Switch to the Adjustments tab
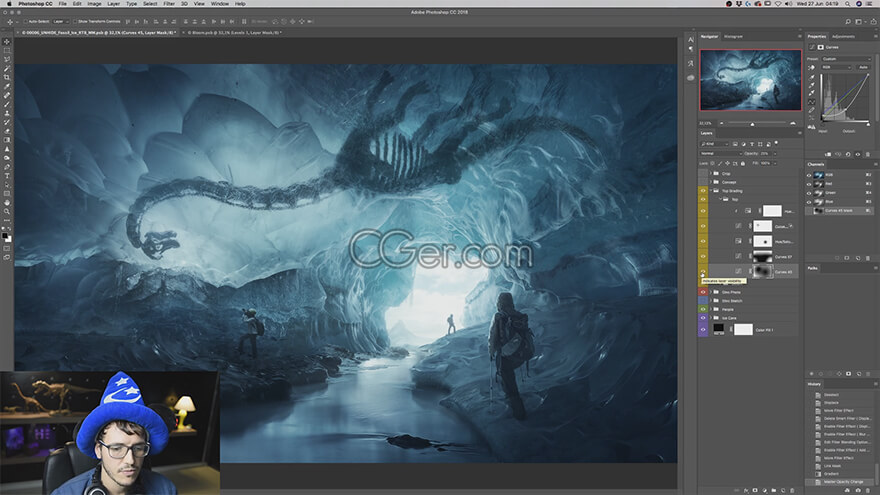Viewport: 880px width, 495px height. (843, 36)
